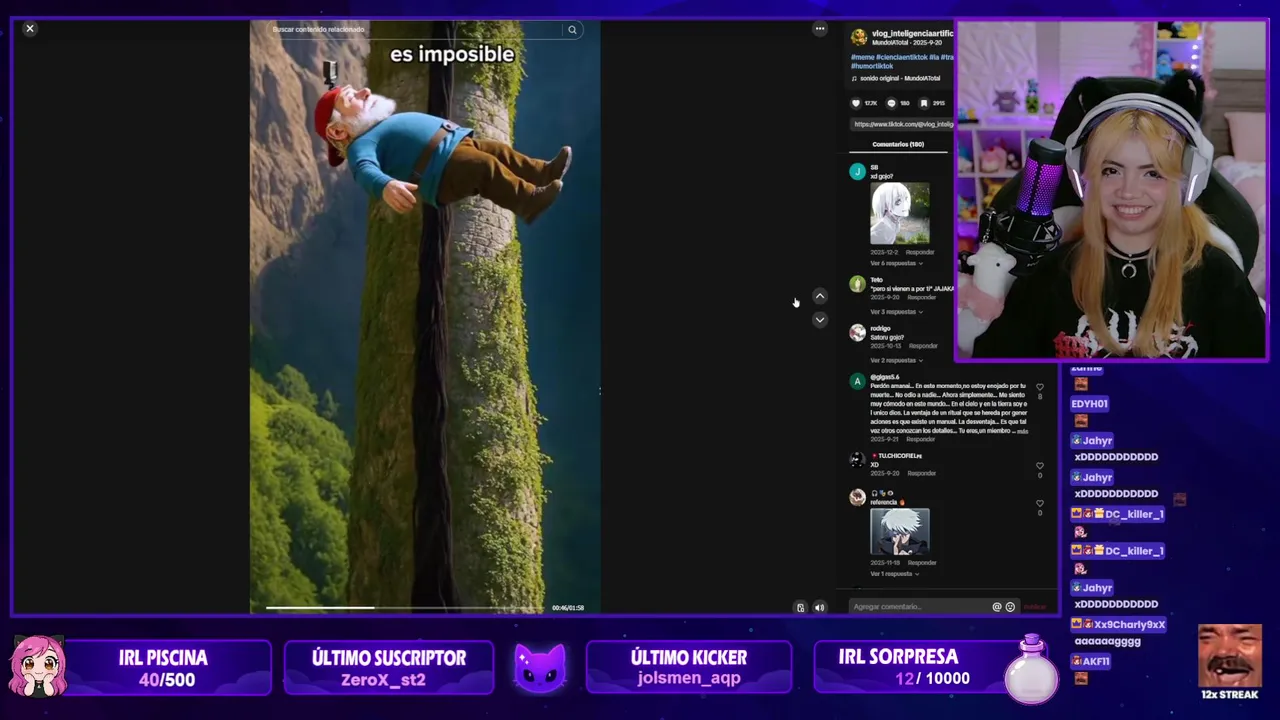Click the search magnifier icon above the video

pyautogui.click(x=572, y=30)
